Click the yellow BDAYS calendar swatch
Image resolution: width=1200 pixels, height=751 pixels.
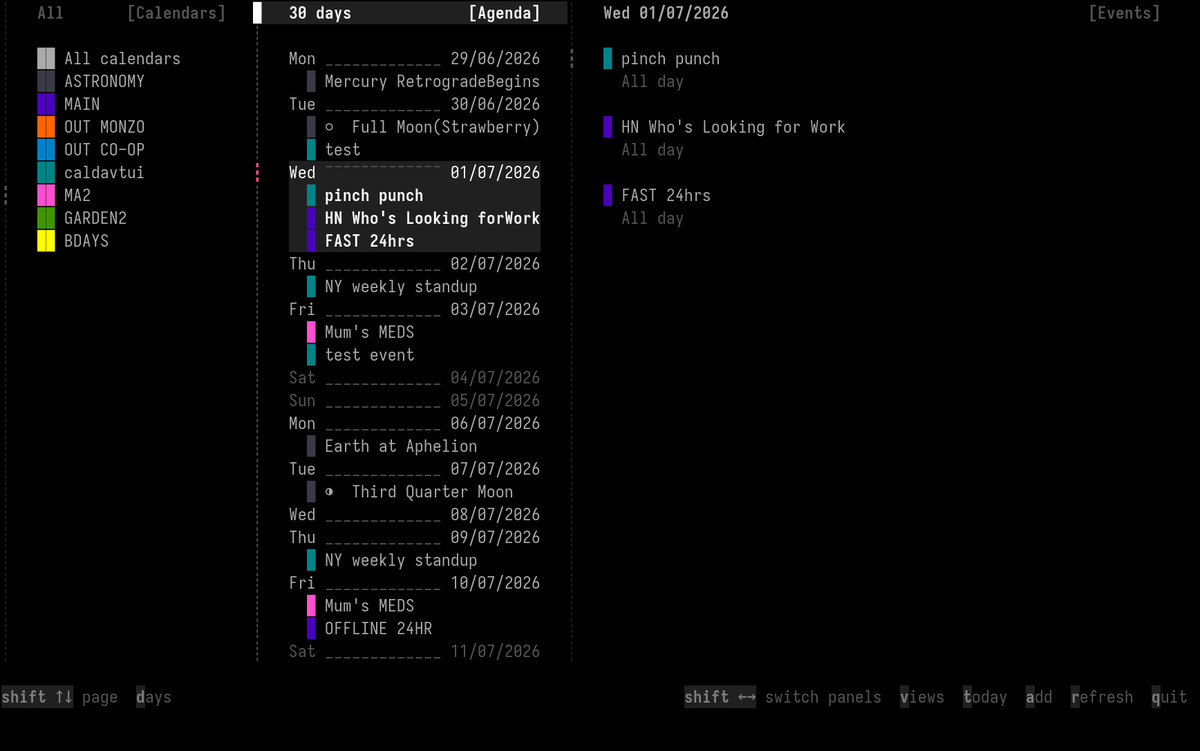tap(46, 241)
